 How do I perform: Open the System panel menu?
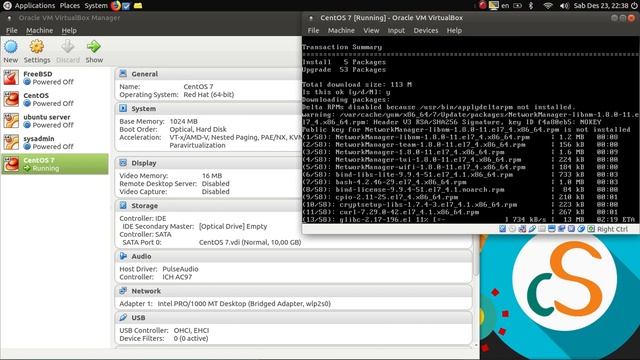pos(96,6)
